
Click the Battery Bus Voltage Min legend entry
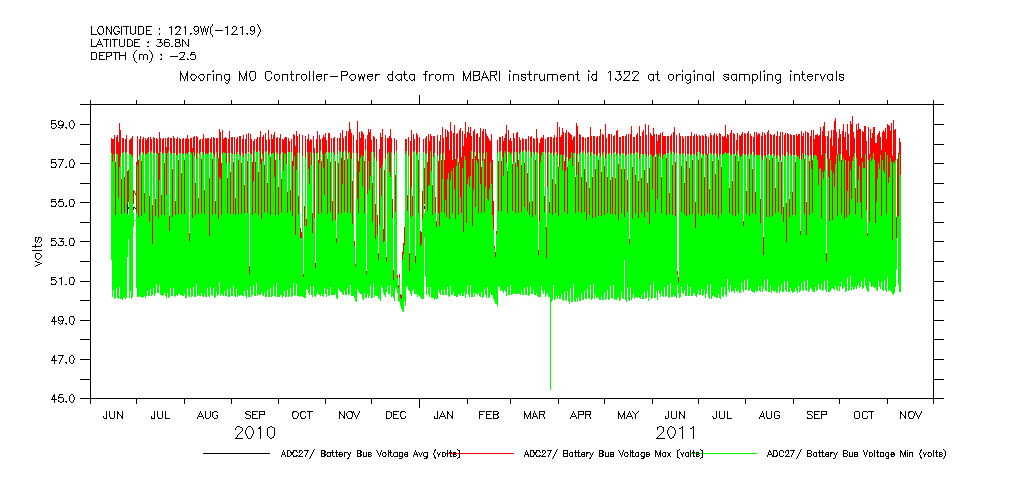pyautogui.click(x=855, y=454)
